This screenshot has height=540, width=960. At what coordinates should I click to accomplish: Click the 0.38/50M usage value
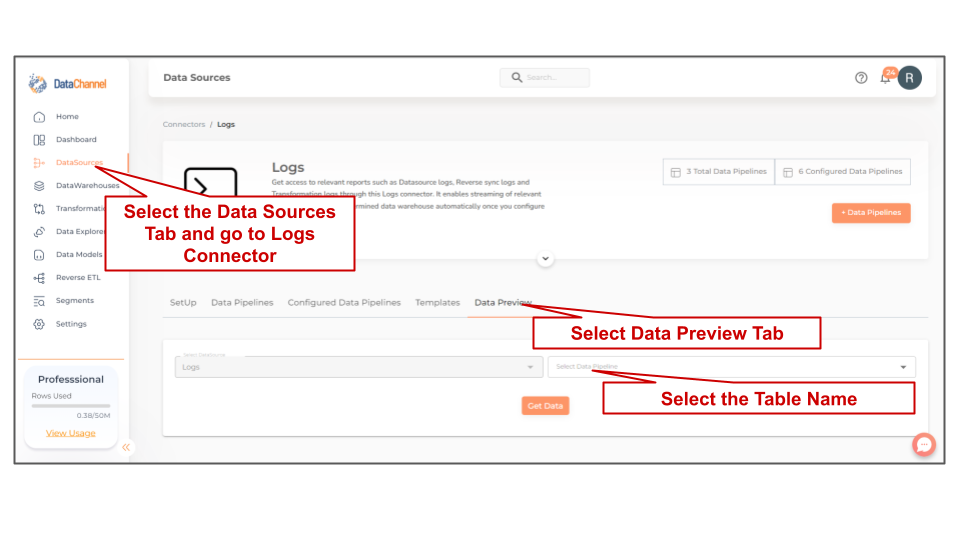pos(93,415)
